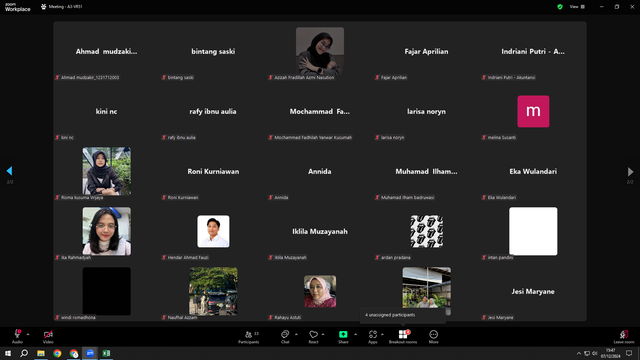The height and width of the screenshot is (360, 640).
Task: Open the network icon in tray
Action: (587, 353)
